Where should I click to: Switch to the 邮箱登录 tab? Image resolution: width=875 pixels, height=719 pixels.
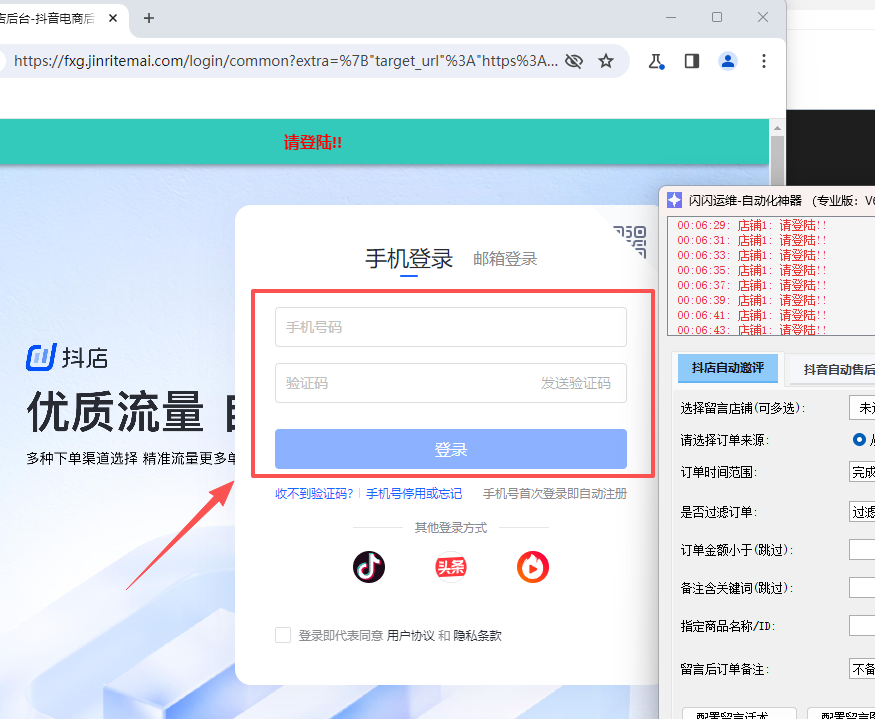tap(507, 257)
